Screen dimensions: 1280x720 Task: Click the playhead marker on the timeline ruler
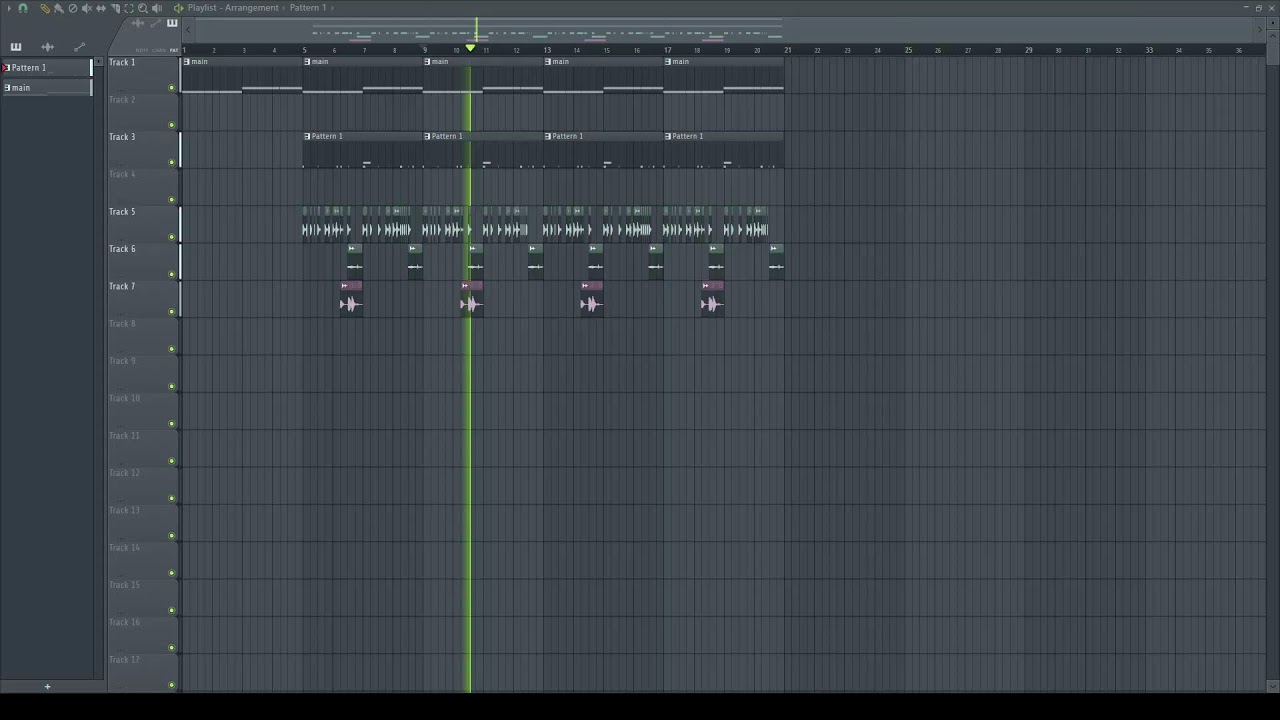pos(470,48)
